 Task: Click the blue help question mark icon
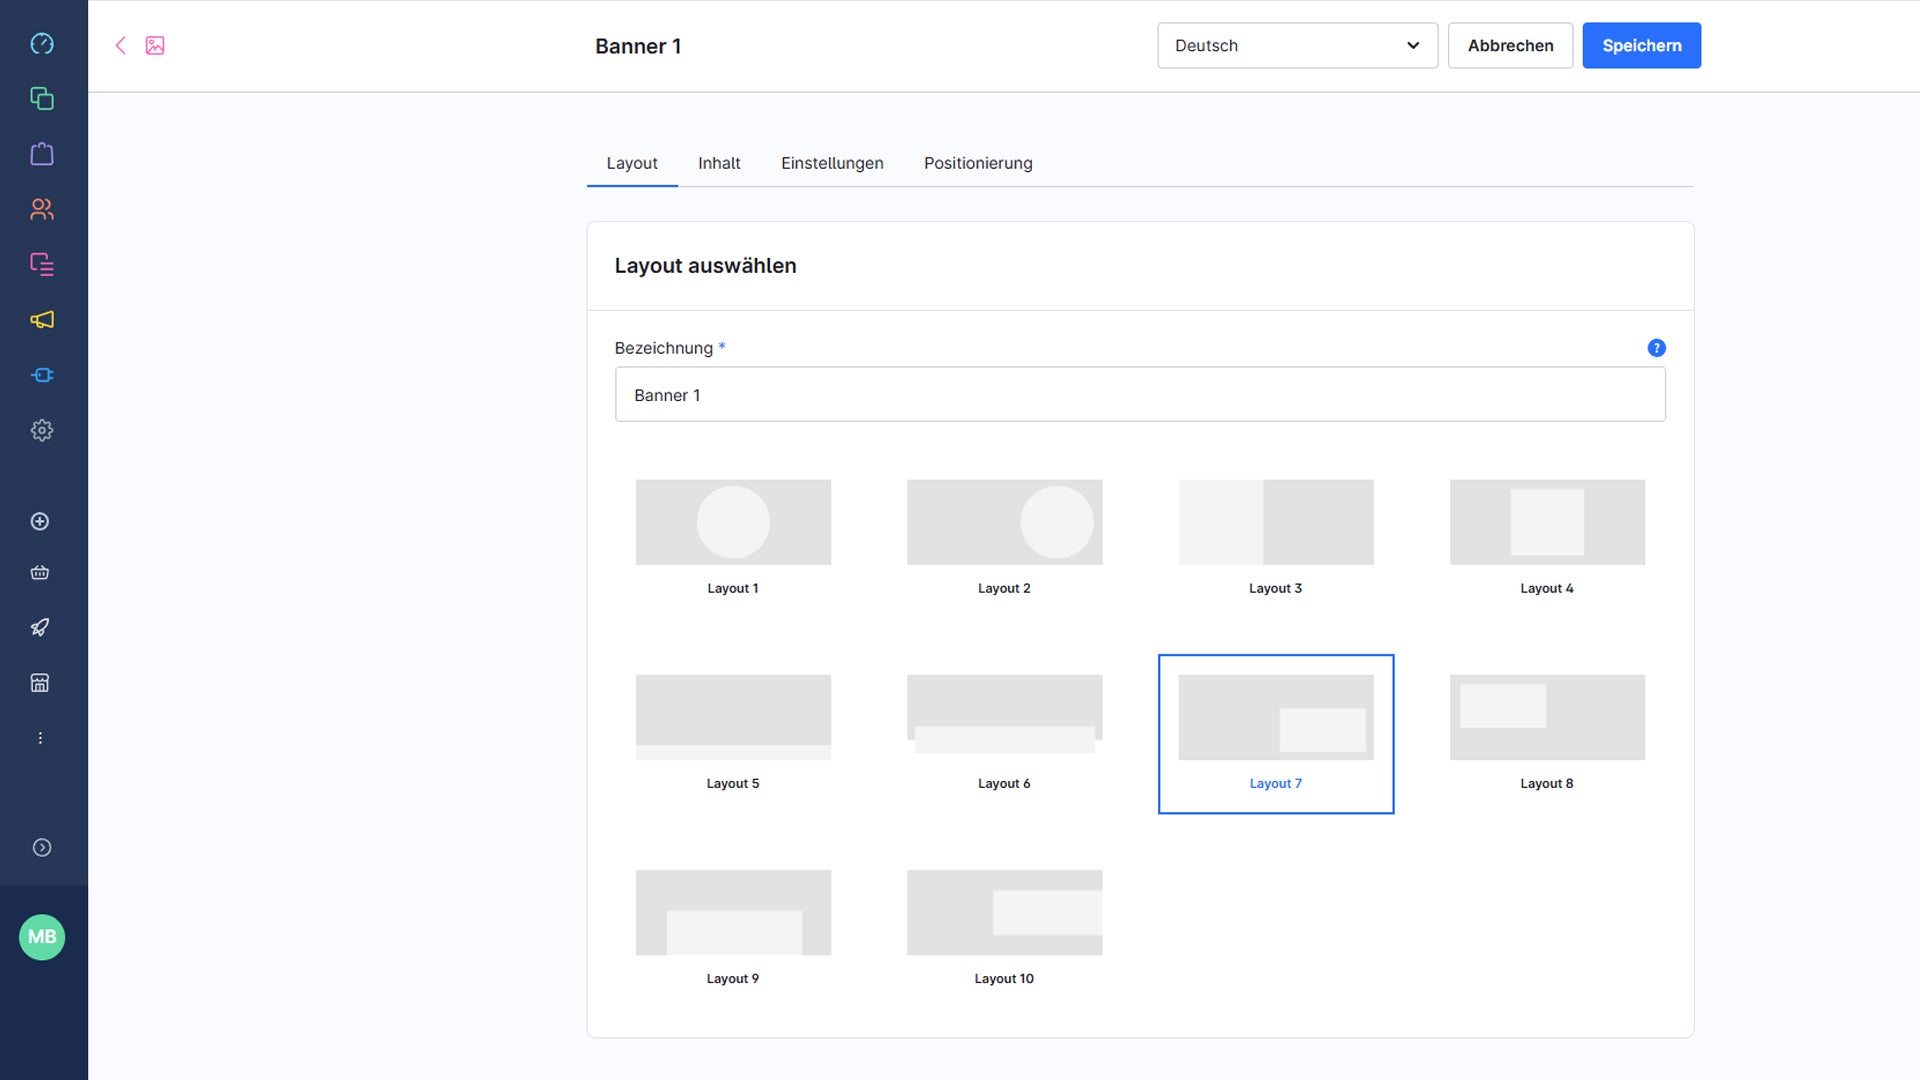1656,348
